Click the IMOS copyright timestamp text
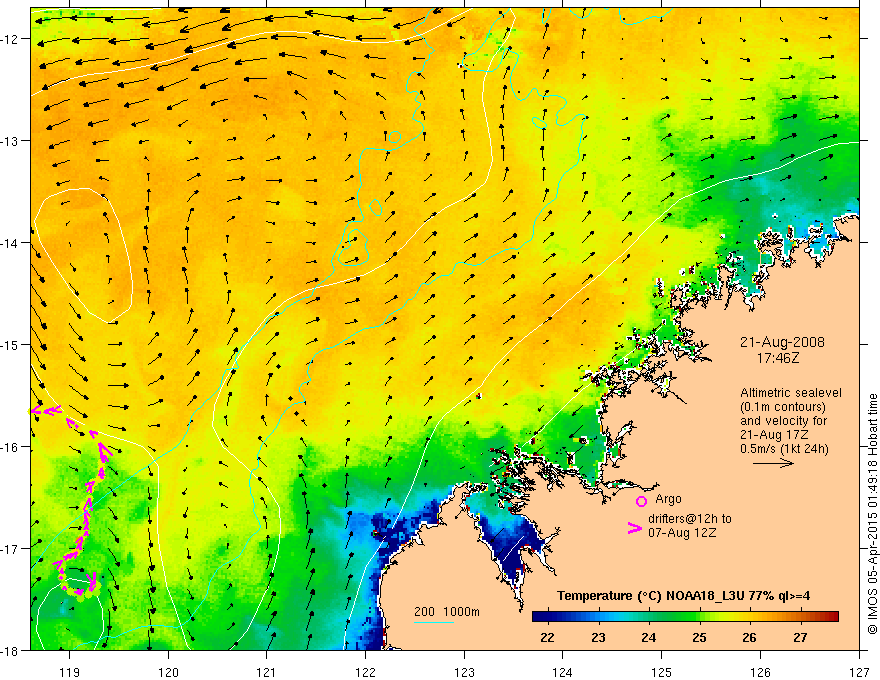This screenshot has height=680, width=880. [x=872, y=514]
